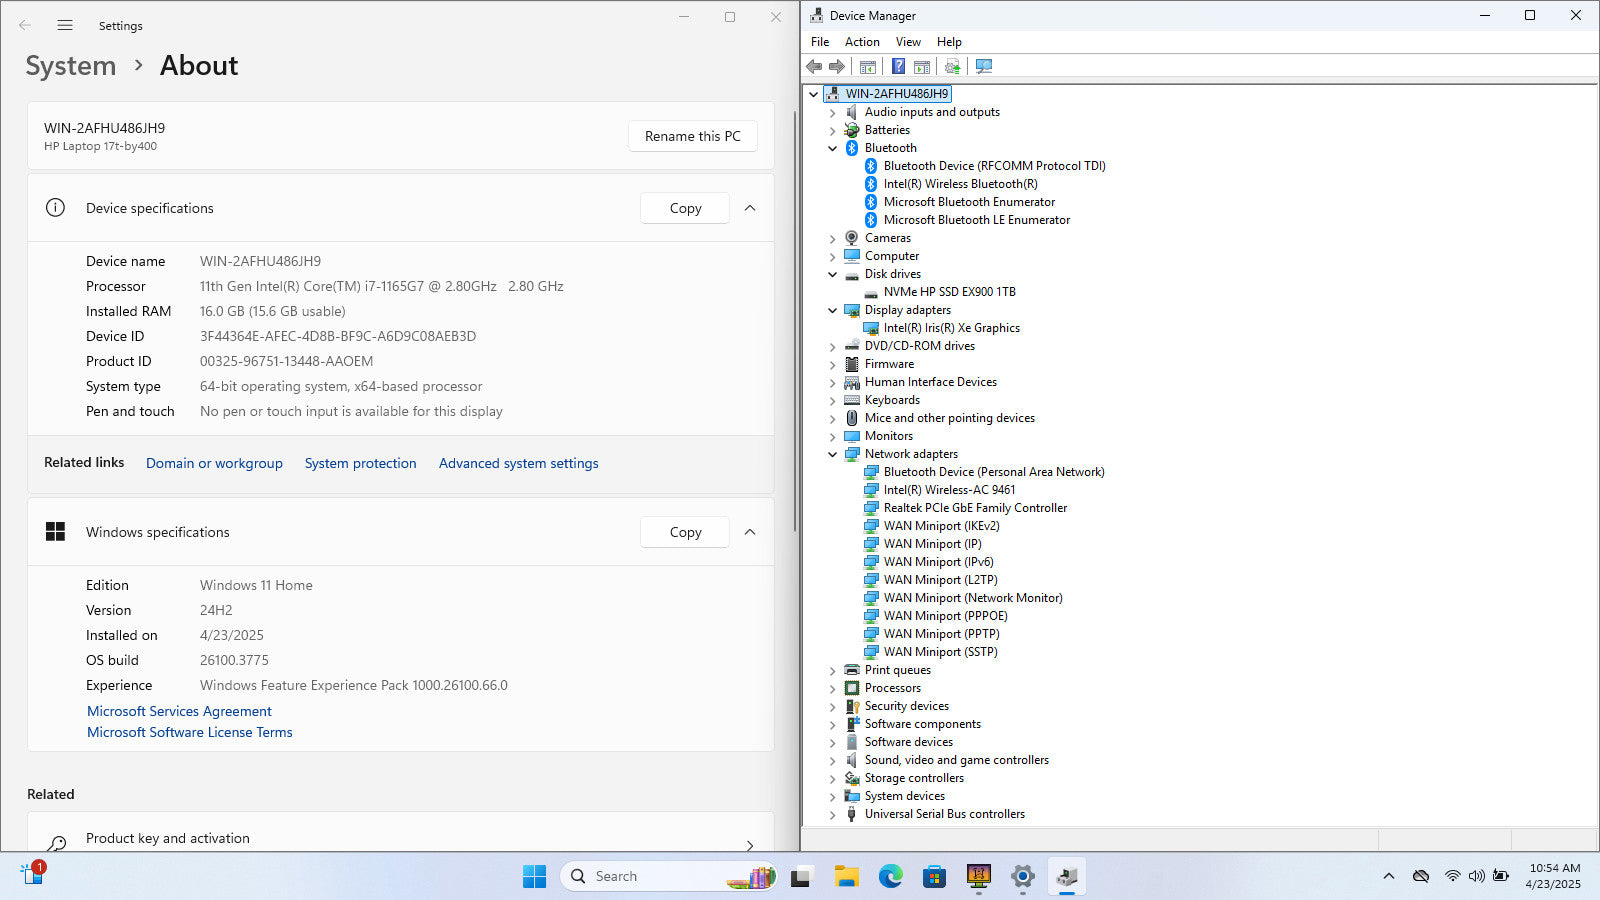The height and width of the screenshot is (900, 1600).
Task: Click the blue Help question mark icon
Action: click(x=898, y=66)
